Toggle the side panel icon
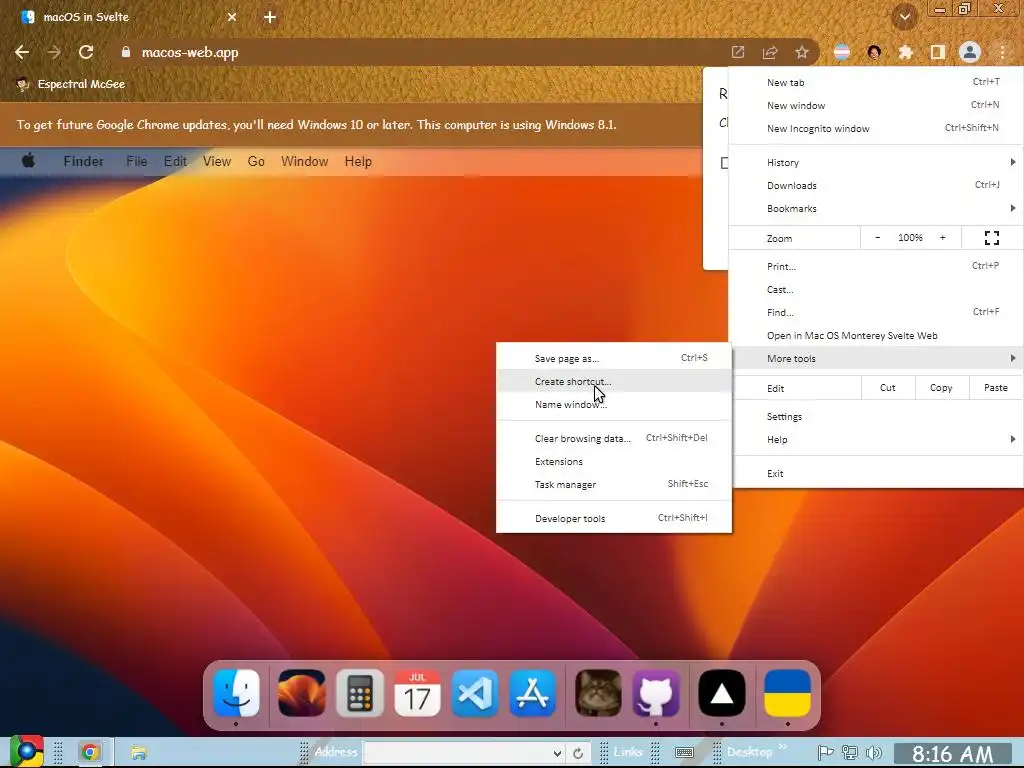This screenshot has height=768, width=1024. point(938,52)
